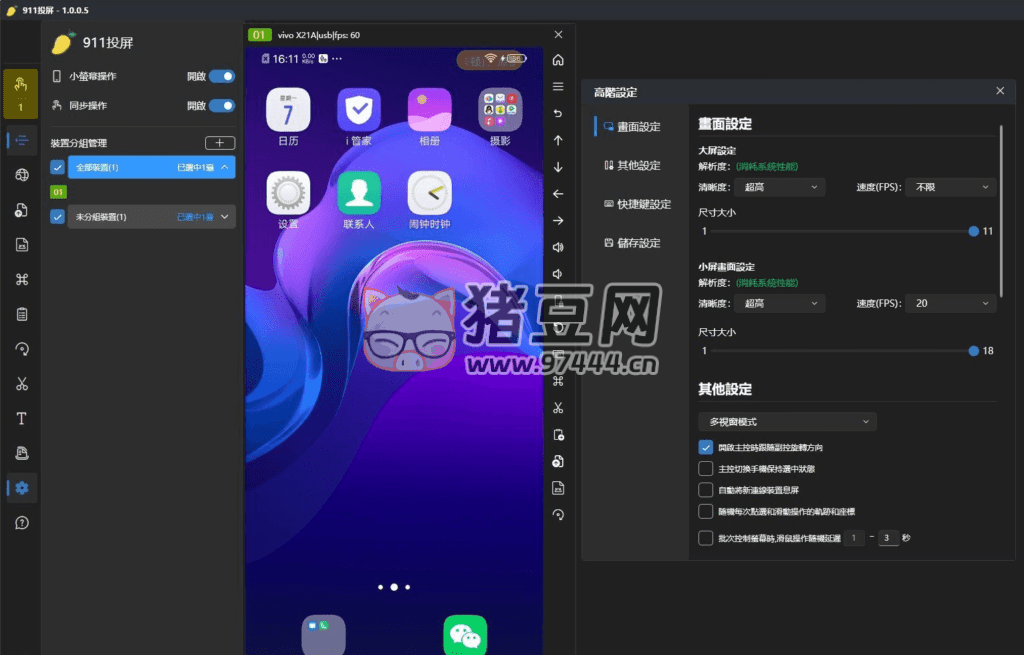The image size is (1024, 655).
Task: Select the text input tool in sidebar
Action: [20, 418]
